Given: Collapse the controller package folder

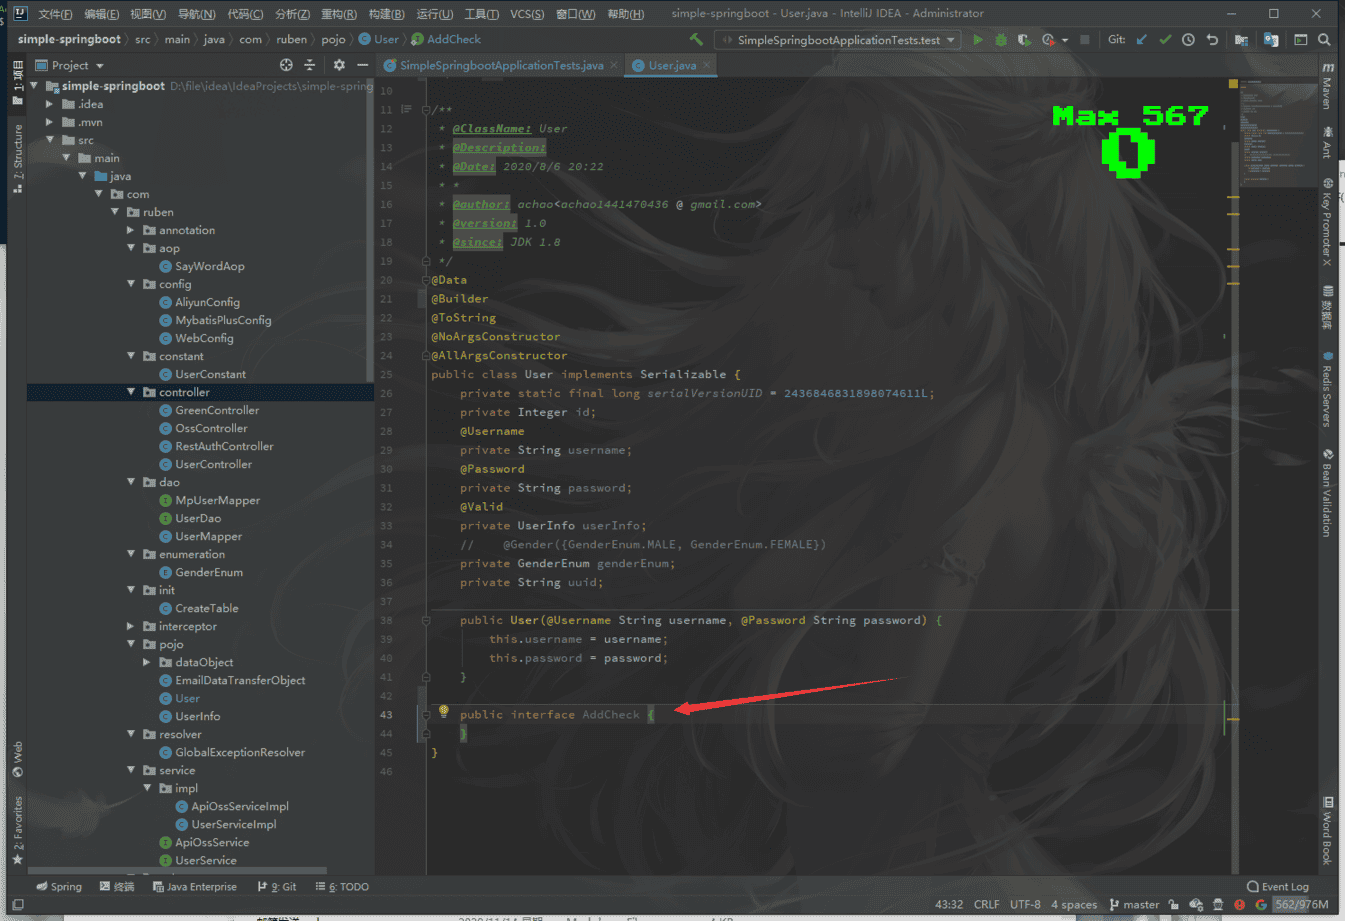Looking at the screenshot, I should click(131, 392).
